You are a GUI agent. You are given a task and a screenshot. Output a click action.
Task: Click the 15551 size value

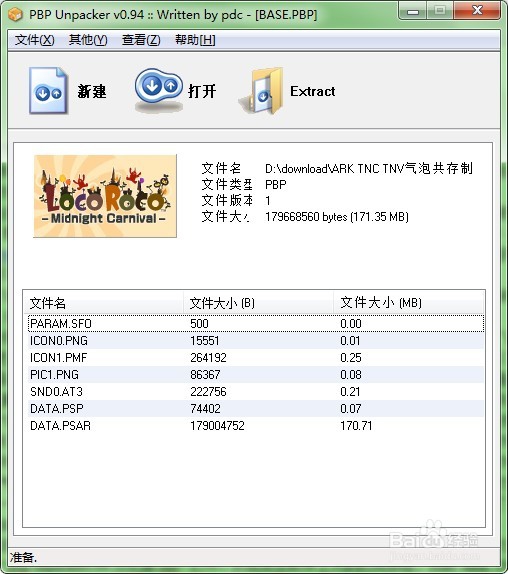pos(205,341)
